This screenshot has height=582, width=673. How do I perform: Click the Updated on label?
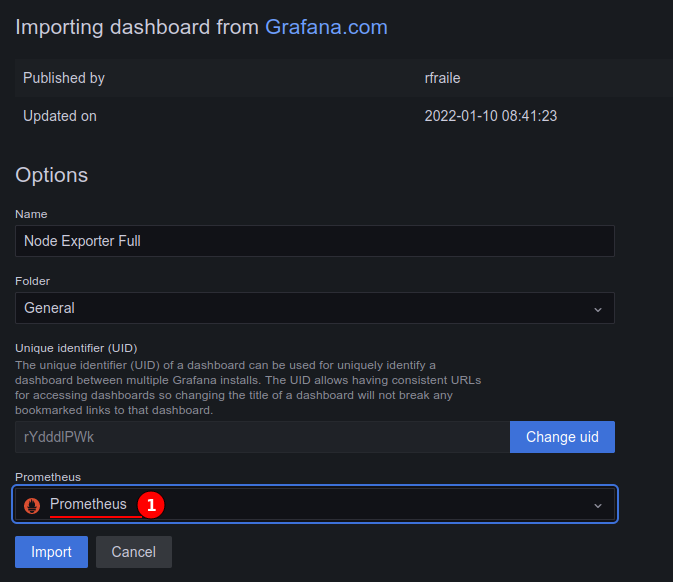(60, 116)
